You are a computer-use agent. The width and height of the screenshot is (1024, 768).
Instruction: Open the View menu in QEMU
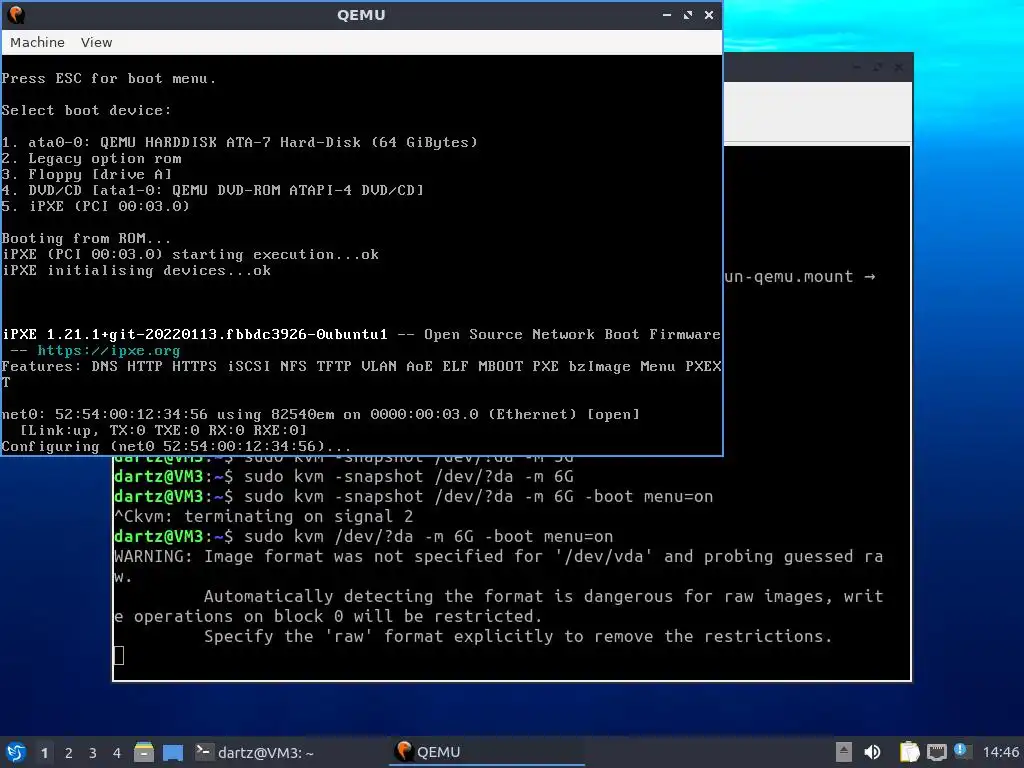pos(96,42)
